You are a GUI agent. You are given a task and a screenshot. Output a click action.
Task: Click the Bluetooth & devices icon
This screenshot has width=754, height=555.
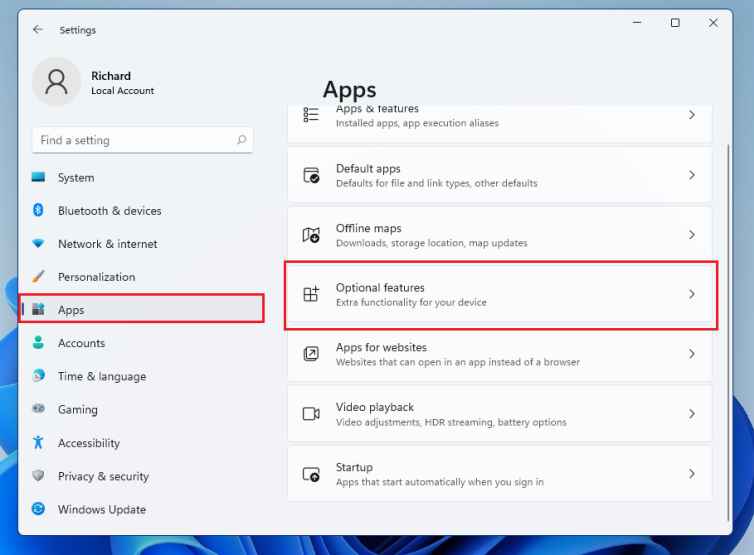(39, 210)
